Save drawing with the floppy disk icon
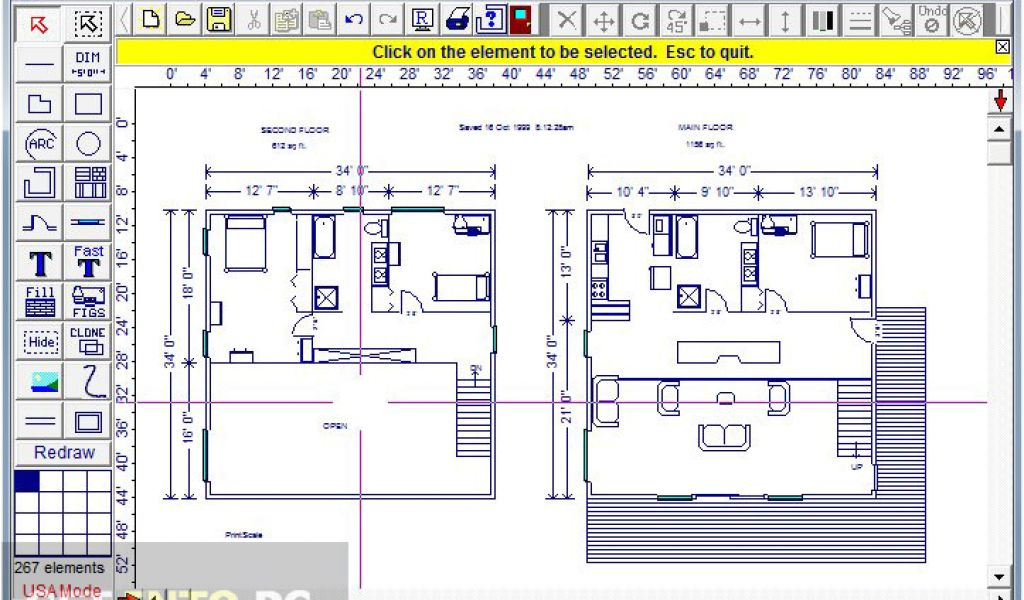This screenshot has width=1024, height=600. pos(219,19)
